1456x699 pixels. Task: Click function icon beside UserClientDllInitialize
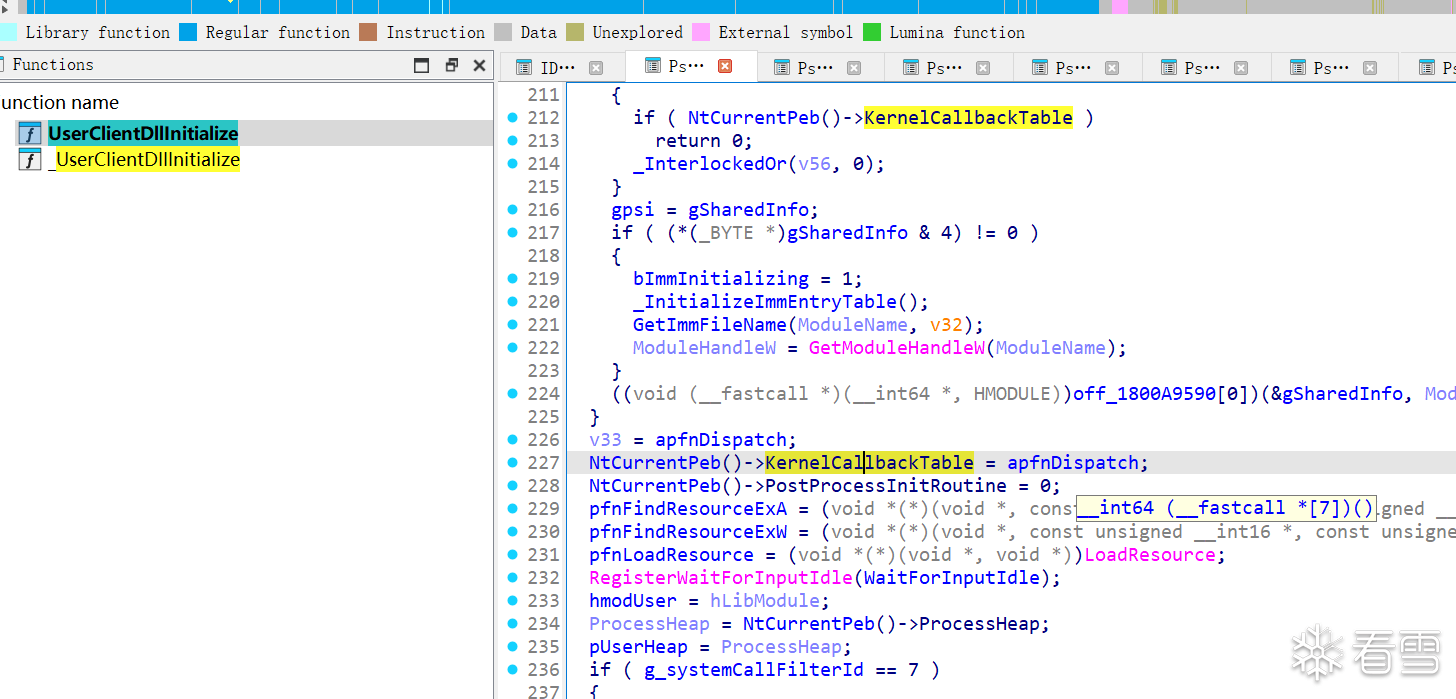30,134
